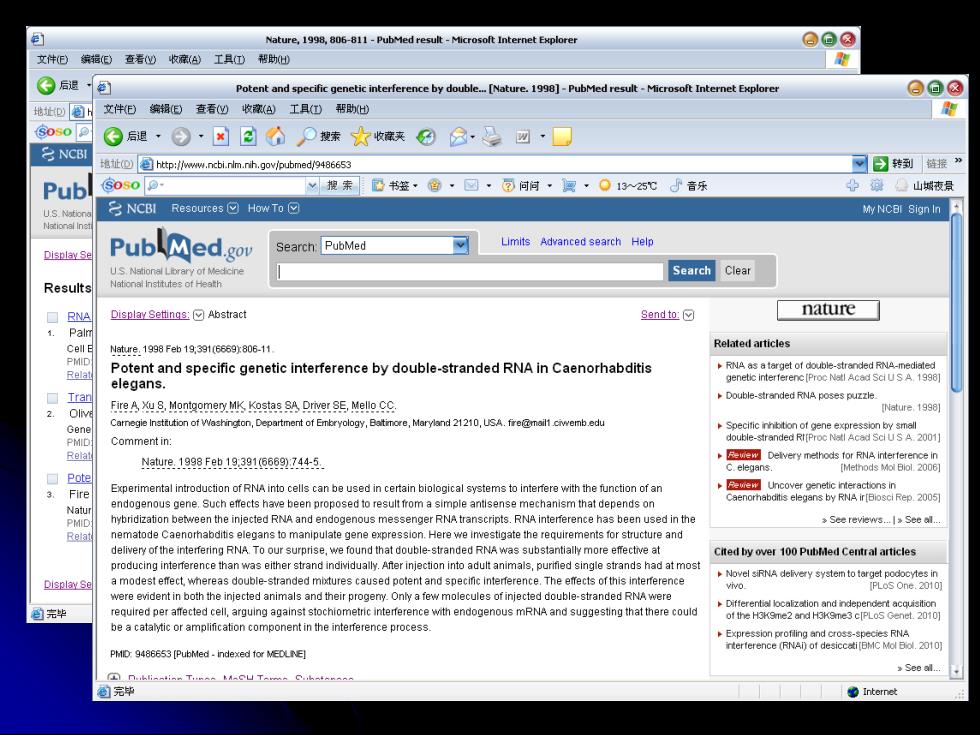Open the Advanced search link
Screen dimensions: 980x735
pyautogui.click(x=581, y=242)
